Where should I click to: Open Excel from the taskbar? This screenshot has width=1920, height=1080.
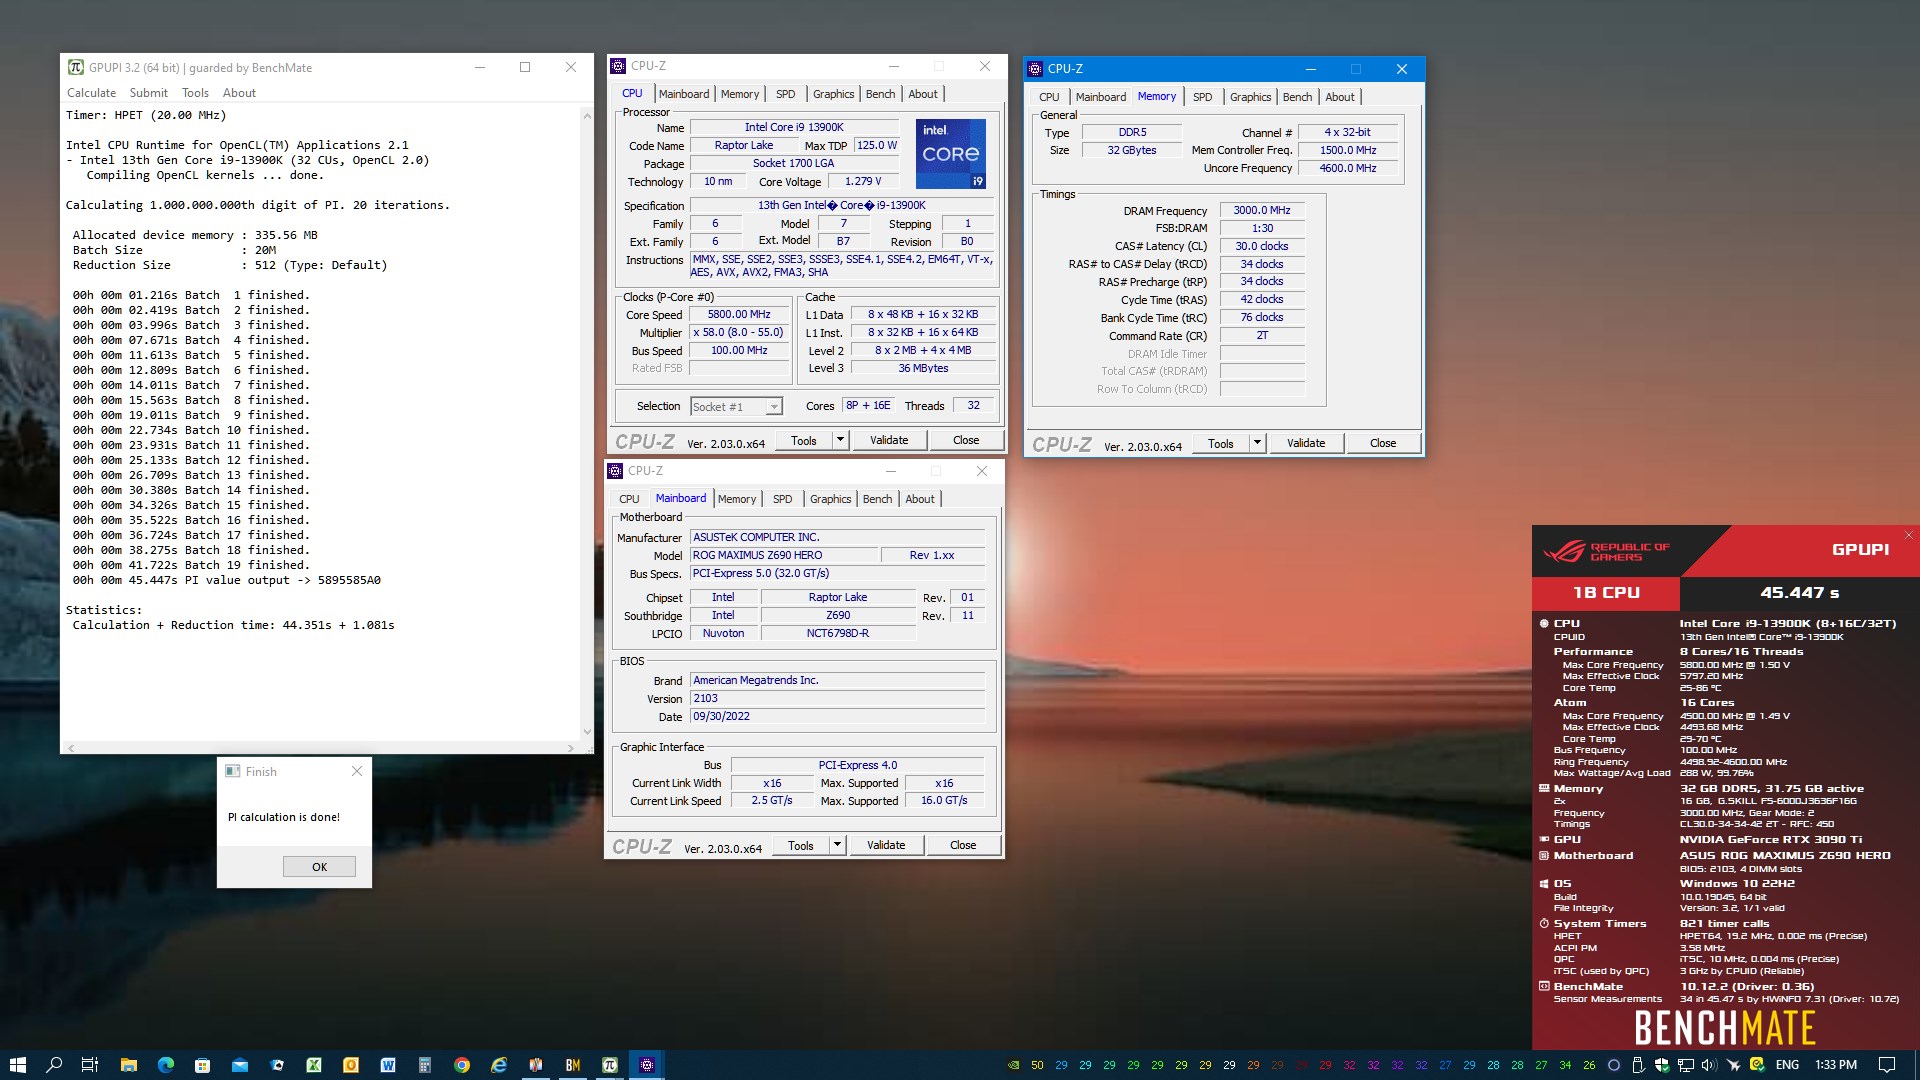(x=314, y=1065)
